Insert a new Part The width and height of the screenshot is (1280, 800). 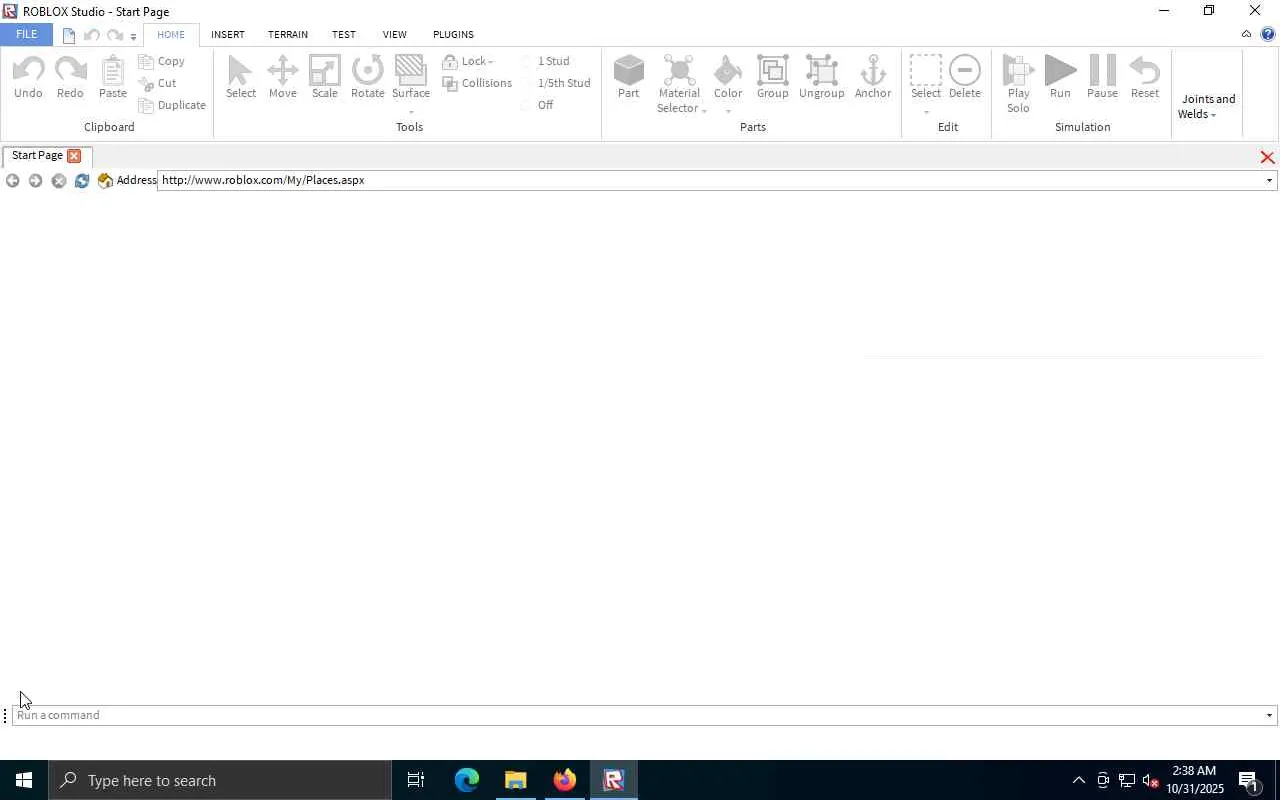tap(628, 77)
